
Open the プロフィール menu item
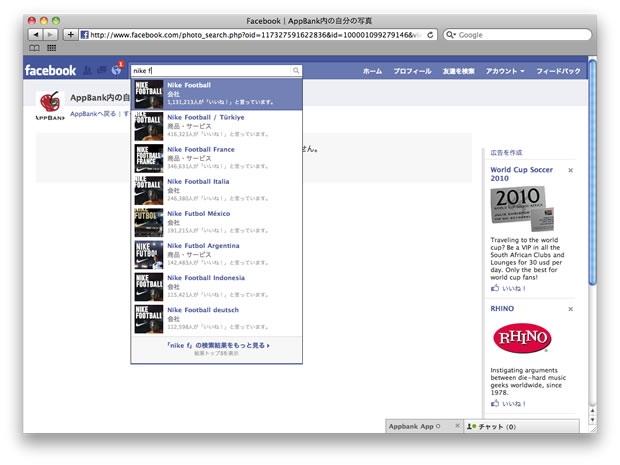pos(412,71)
